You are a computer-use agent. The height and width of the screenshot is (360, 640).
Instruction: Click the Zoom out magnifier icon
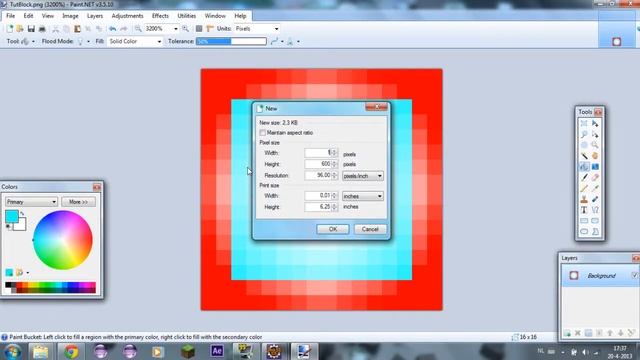coord(138,29)
